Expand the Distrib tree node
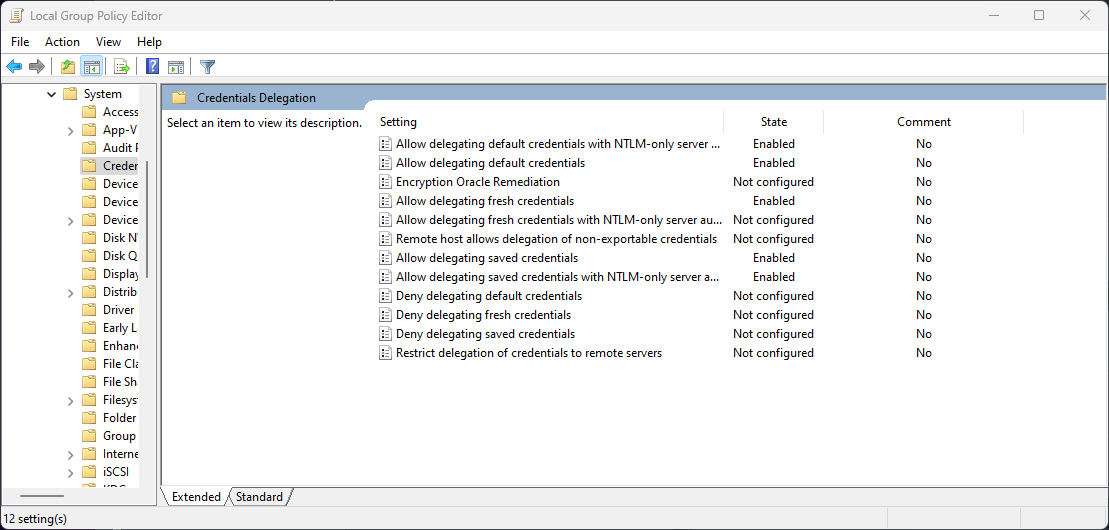Image resolution: width=1109 pixels, height=530 pixels. pos(71,292)
